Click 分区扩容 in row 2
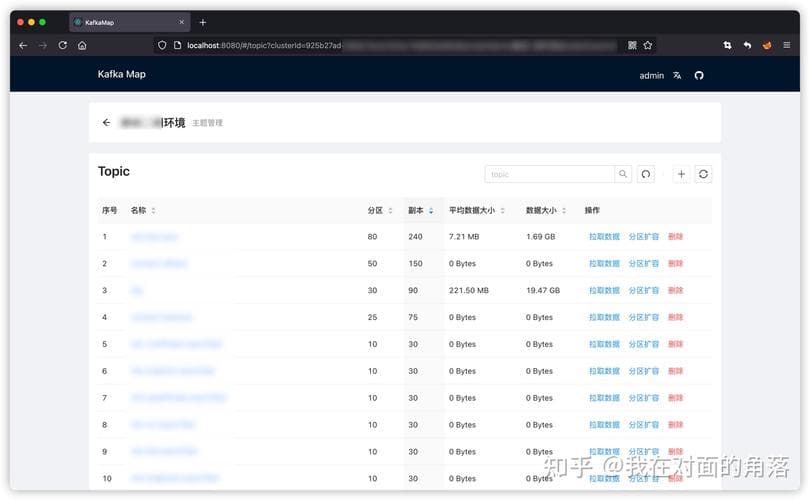The height and width of the screenshot is (500, 810). tap(644, 263)
